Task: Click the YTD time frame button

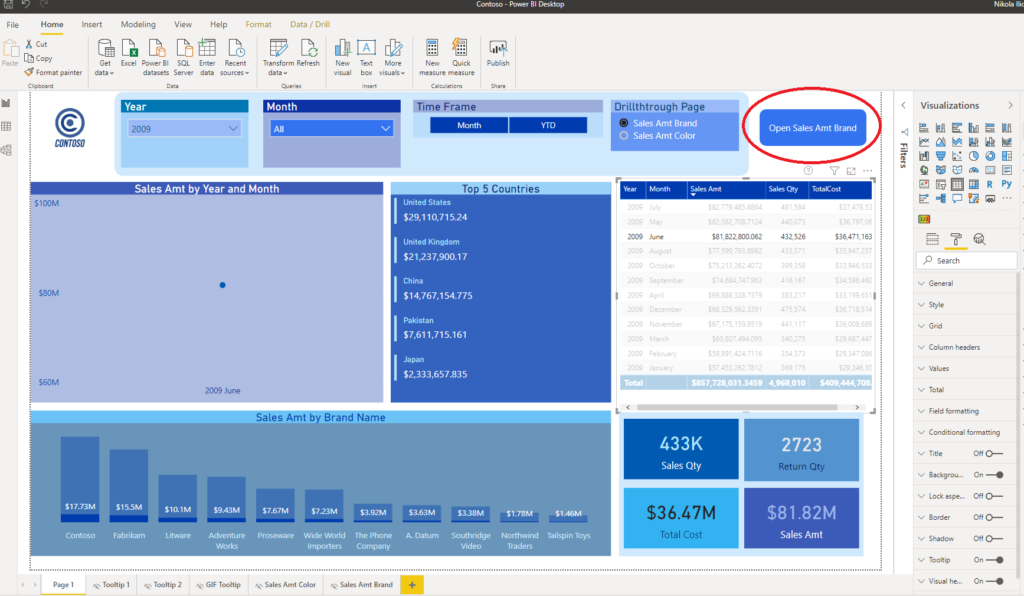Action: (x=548, y=125)
